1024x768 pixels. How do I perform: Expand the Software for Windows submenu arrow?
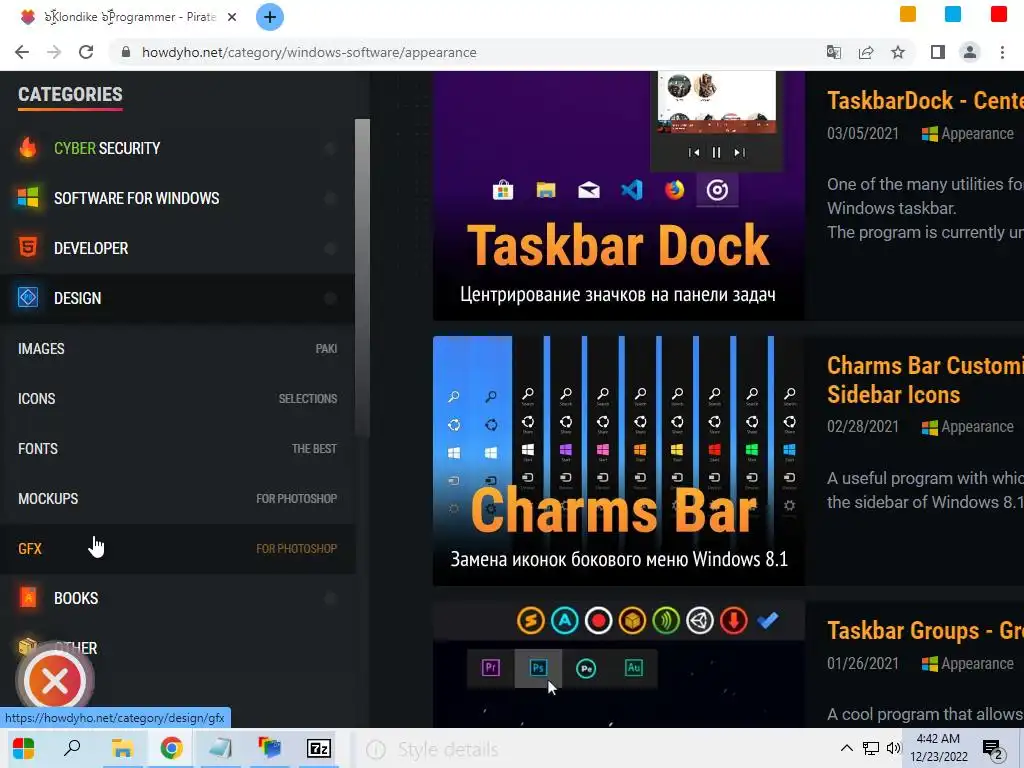[330, 198]
